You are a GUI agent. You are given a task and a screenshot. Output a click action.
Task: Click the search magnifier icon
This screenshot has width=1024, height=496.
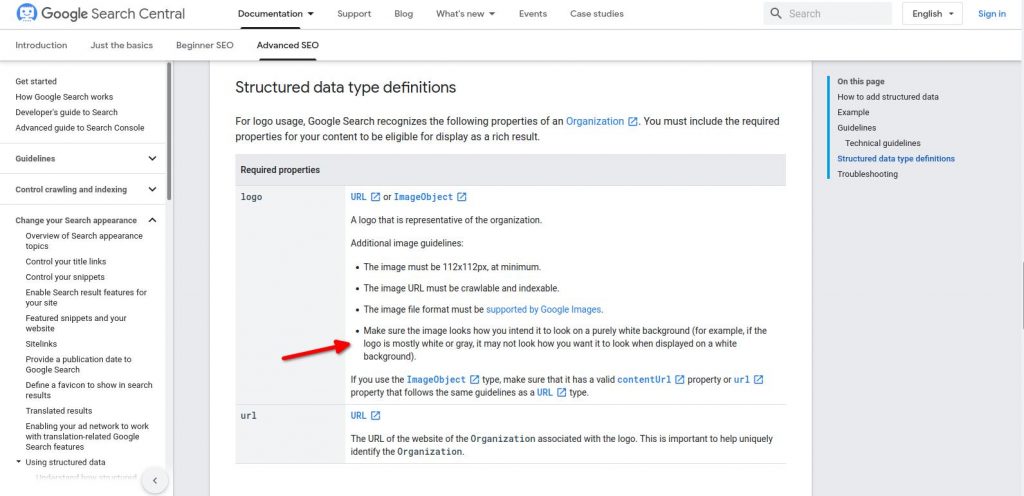(776, 14)
